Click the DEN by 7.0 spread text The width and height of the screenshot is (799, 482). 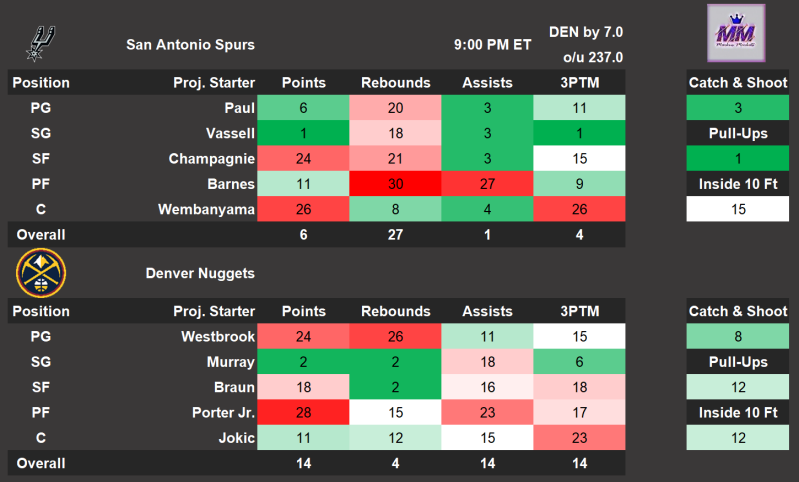[586, 33]
